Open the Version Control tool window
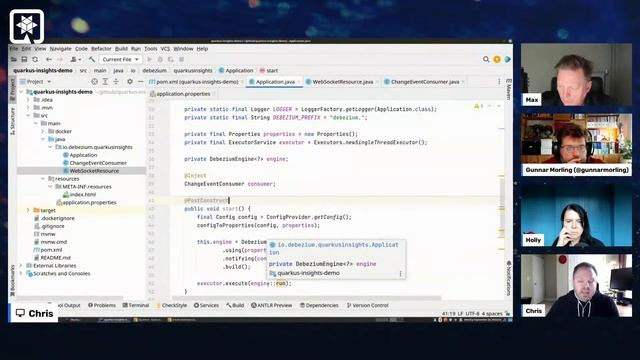Viewport: 640px width, 360px height. click(367, 305)
